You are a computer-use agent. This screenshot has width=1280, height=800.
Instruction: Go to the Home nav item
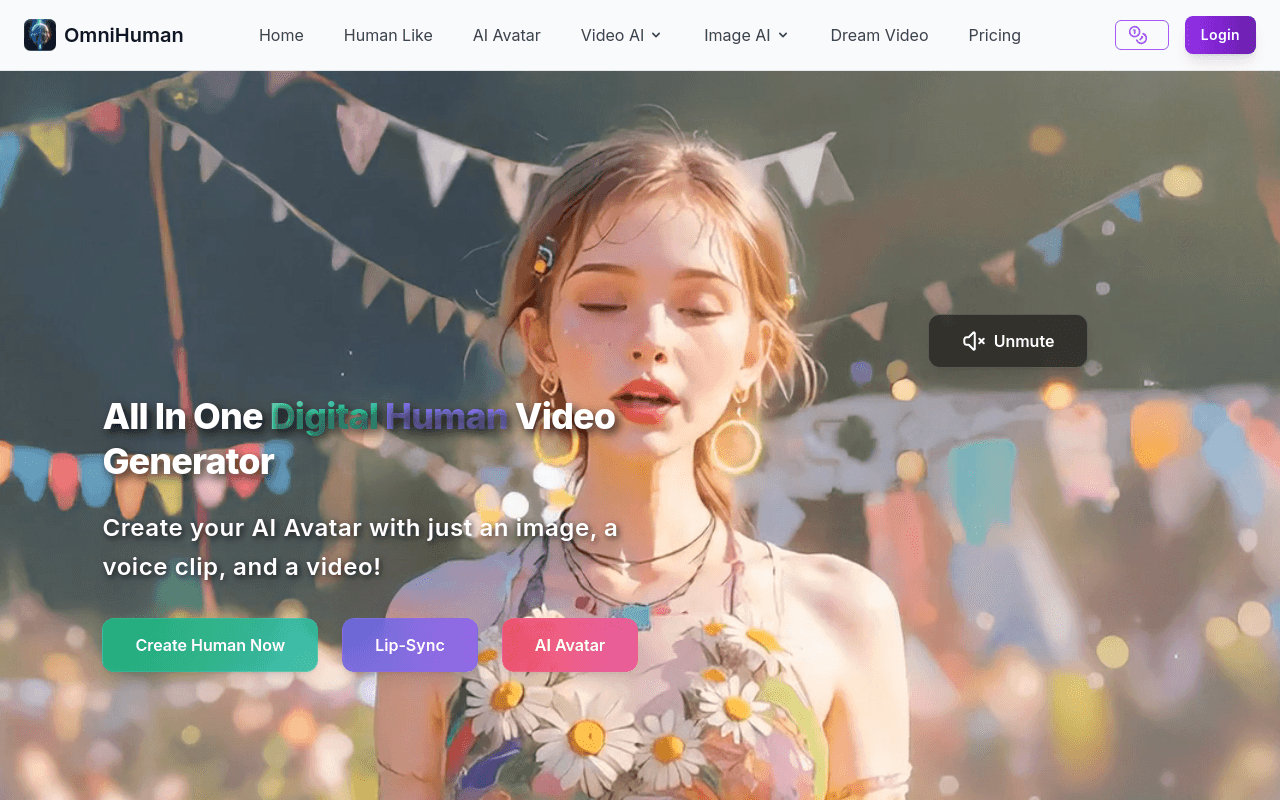click(281, 35)
